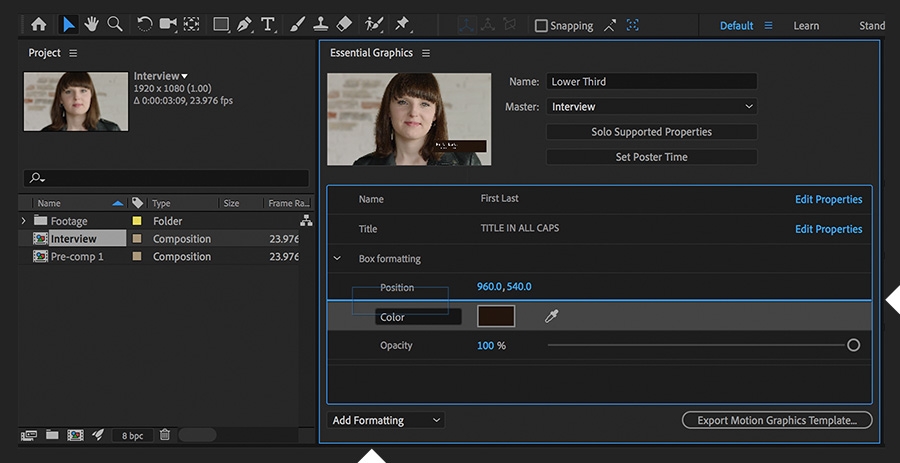Enable the Snapping checkbox
The width and height of the screenshot is (900, 463).
tap(541, 26)
